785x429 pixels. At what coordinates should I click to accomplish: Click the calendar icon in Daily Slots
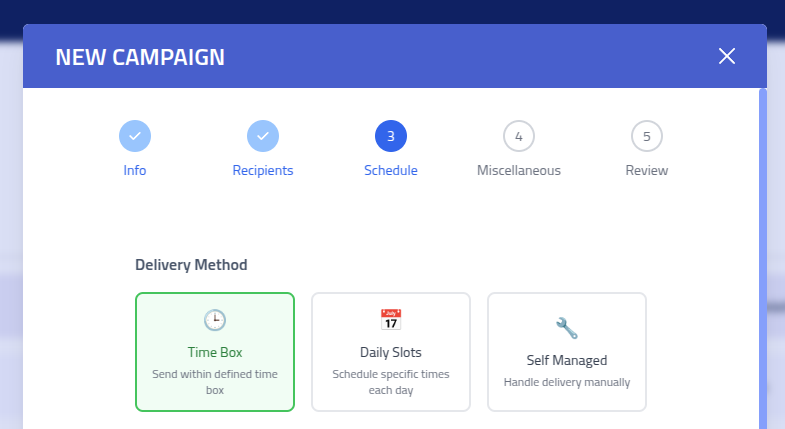391,320
